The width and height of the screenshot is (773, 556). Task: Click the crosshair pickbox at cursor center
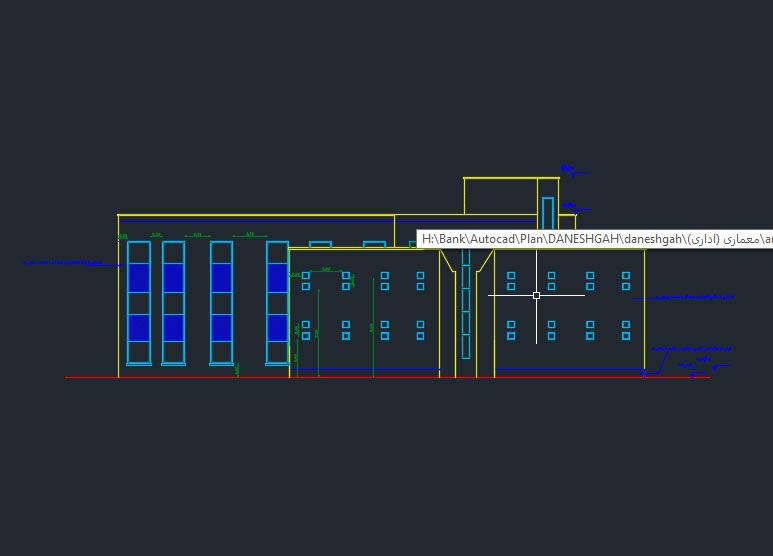[x=537, y=295]
